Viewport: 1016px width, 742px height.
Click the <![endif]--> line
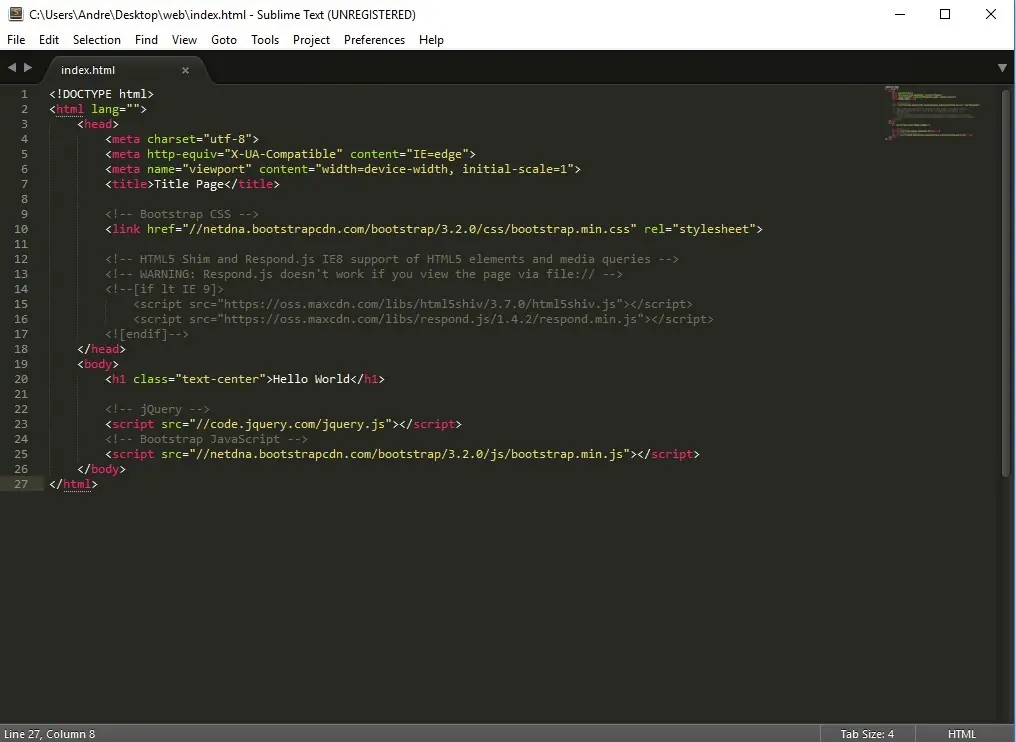[x=147, y=334]
